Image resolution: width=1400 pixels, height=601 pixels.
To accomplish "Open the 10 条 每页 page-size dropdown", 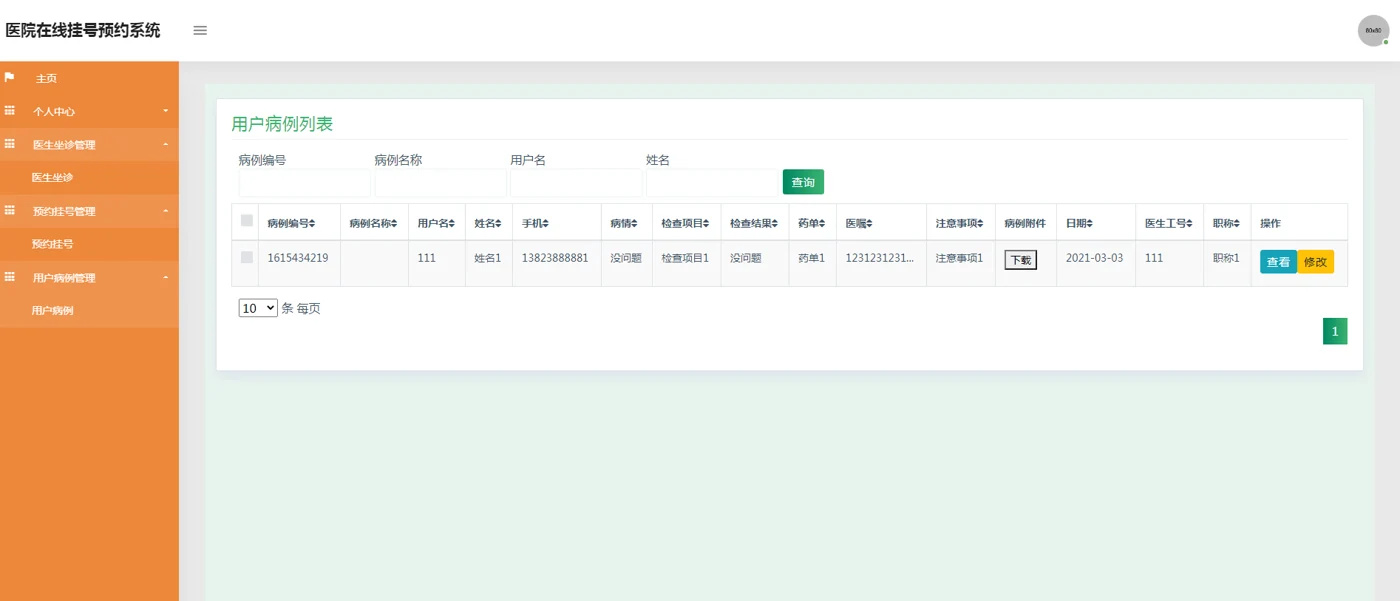I will pyautogui.click(x=258, y=308).
